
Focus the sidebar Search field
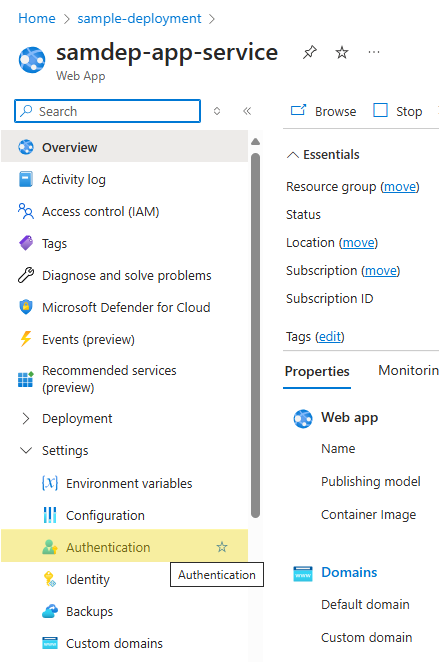(x=107, y=111)
